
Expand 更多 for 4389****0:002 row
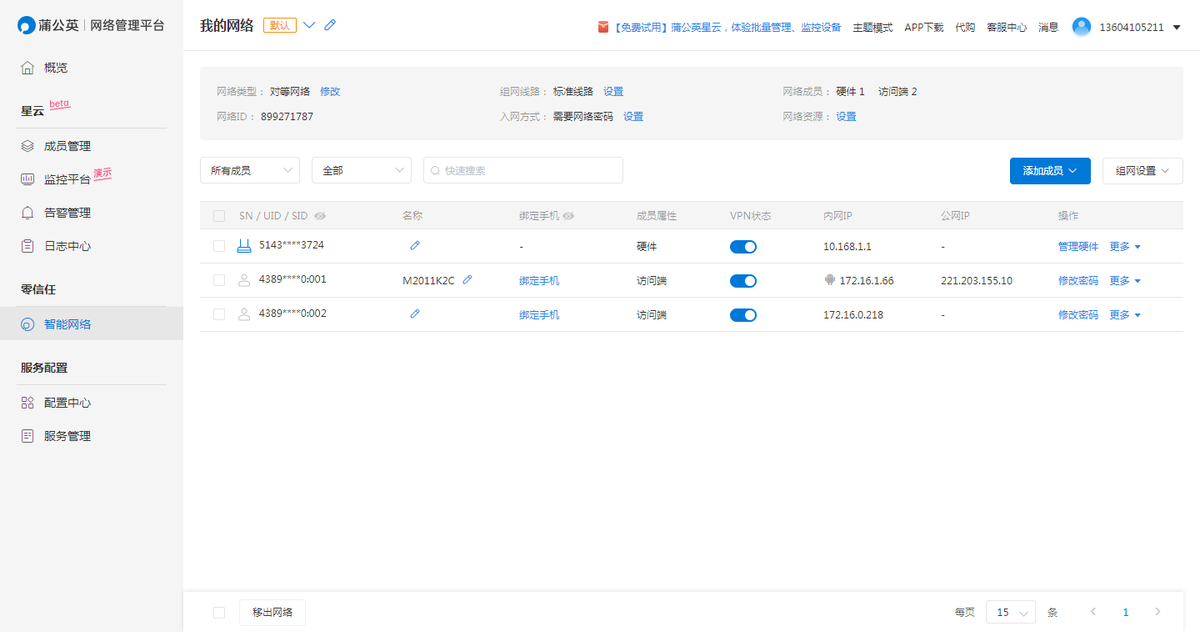coord(1125,315)
